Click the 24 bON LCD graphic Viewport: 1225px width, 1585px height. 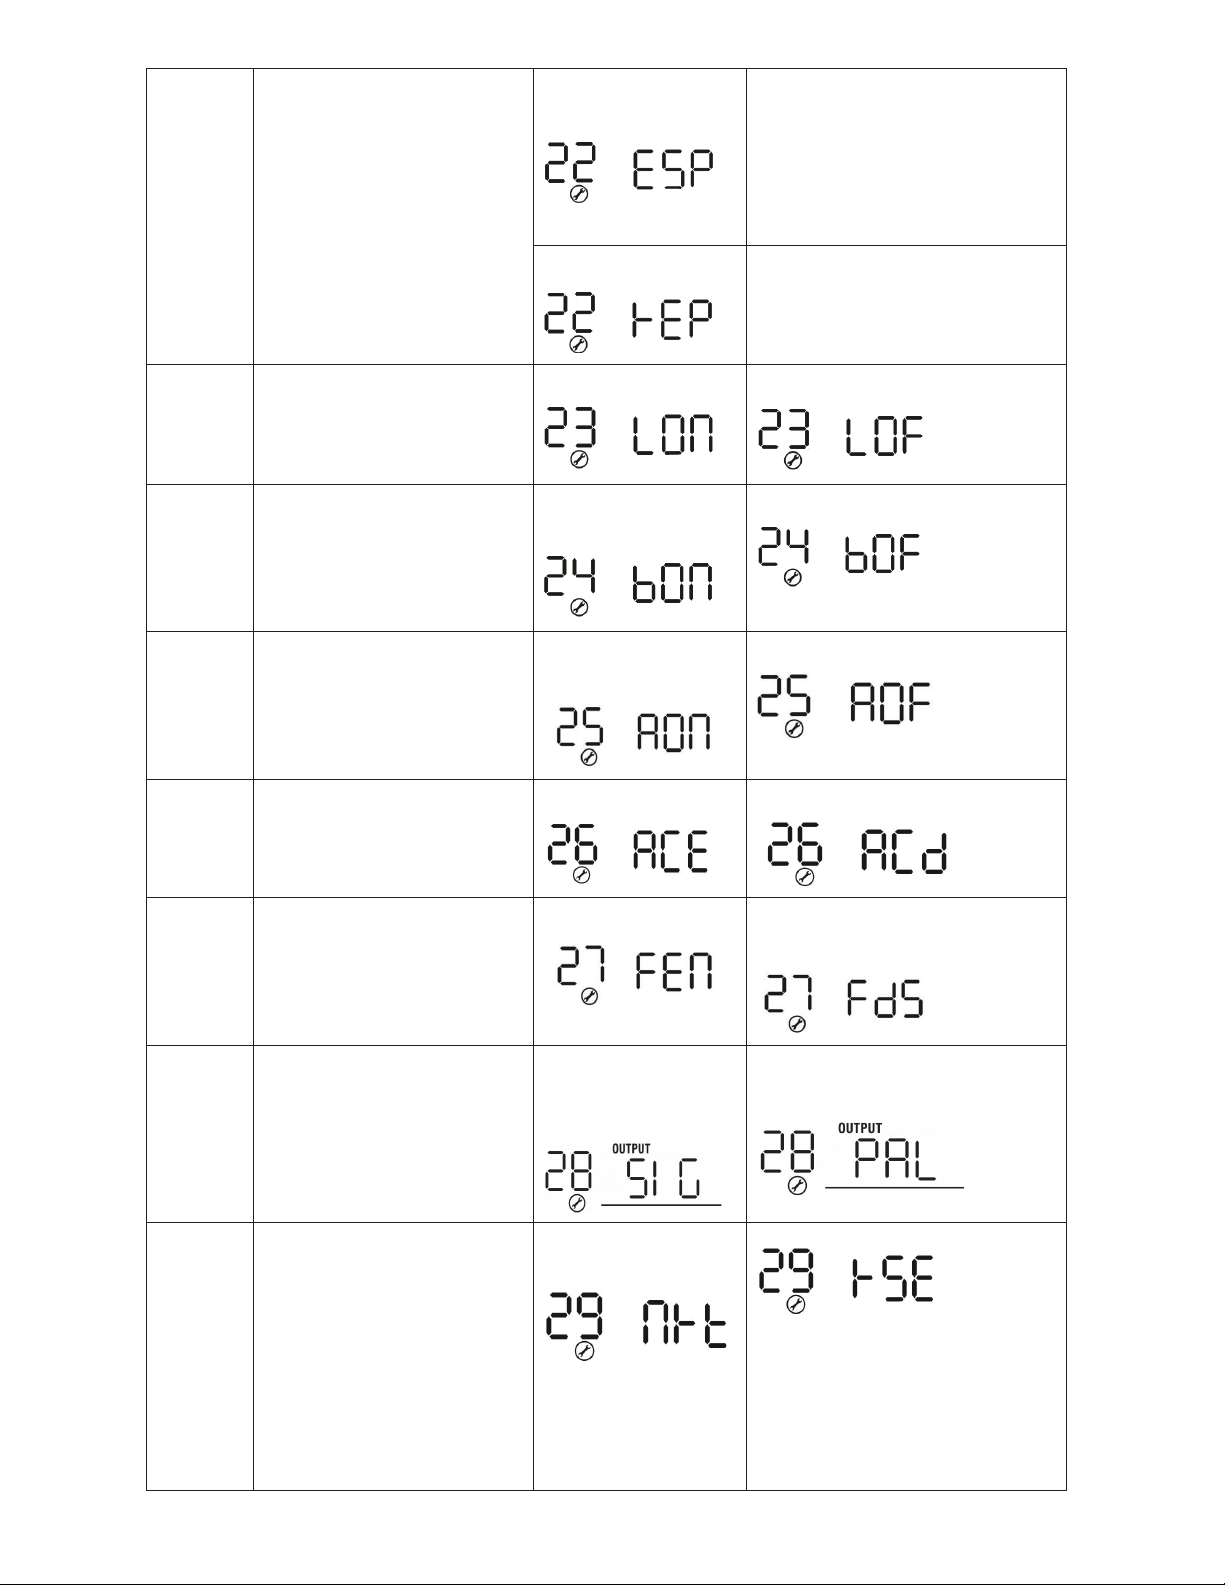click(x=630, y=586)
